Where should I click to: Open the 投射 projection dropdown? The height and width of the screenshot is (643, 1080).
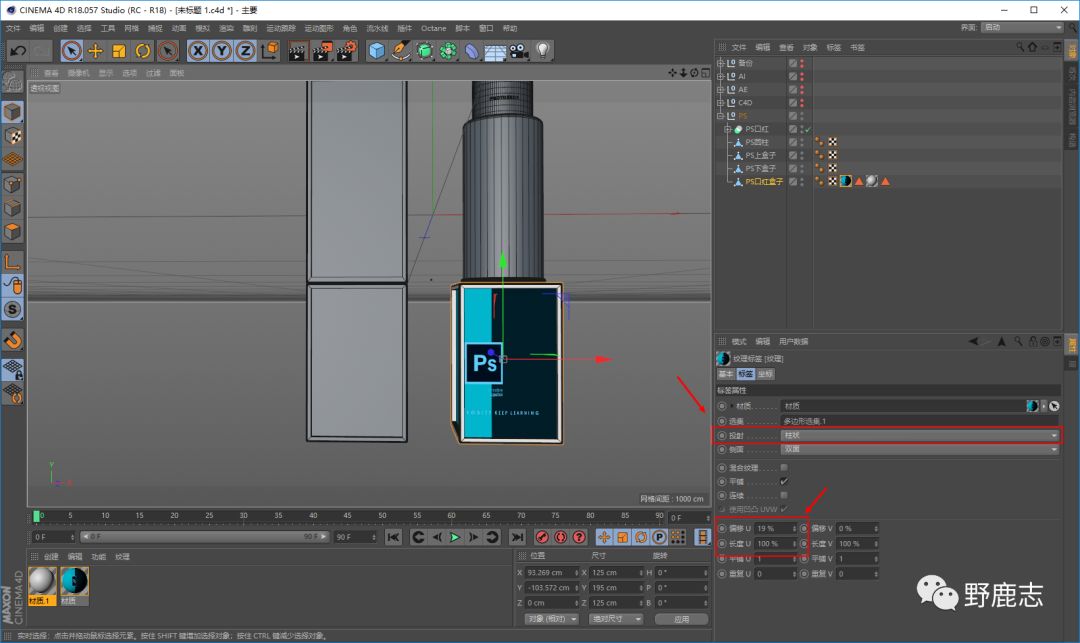919,436
